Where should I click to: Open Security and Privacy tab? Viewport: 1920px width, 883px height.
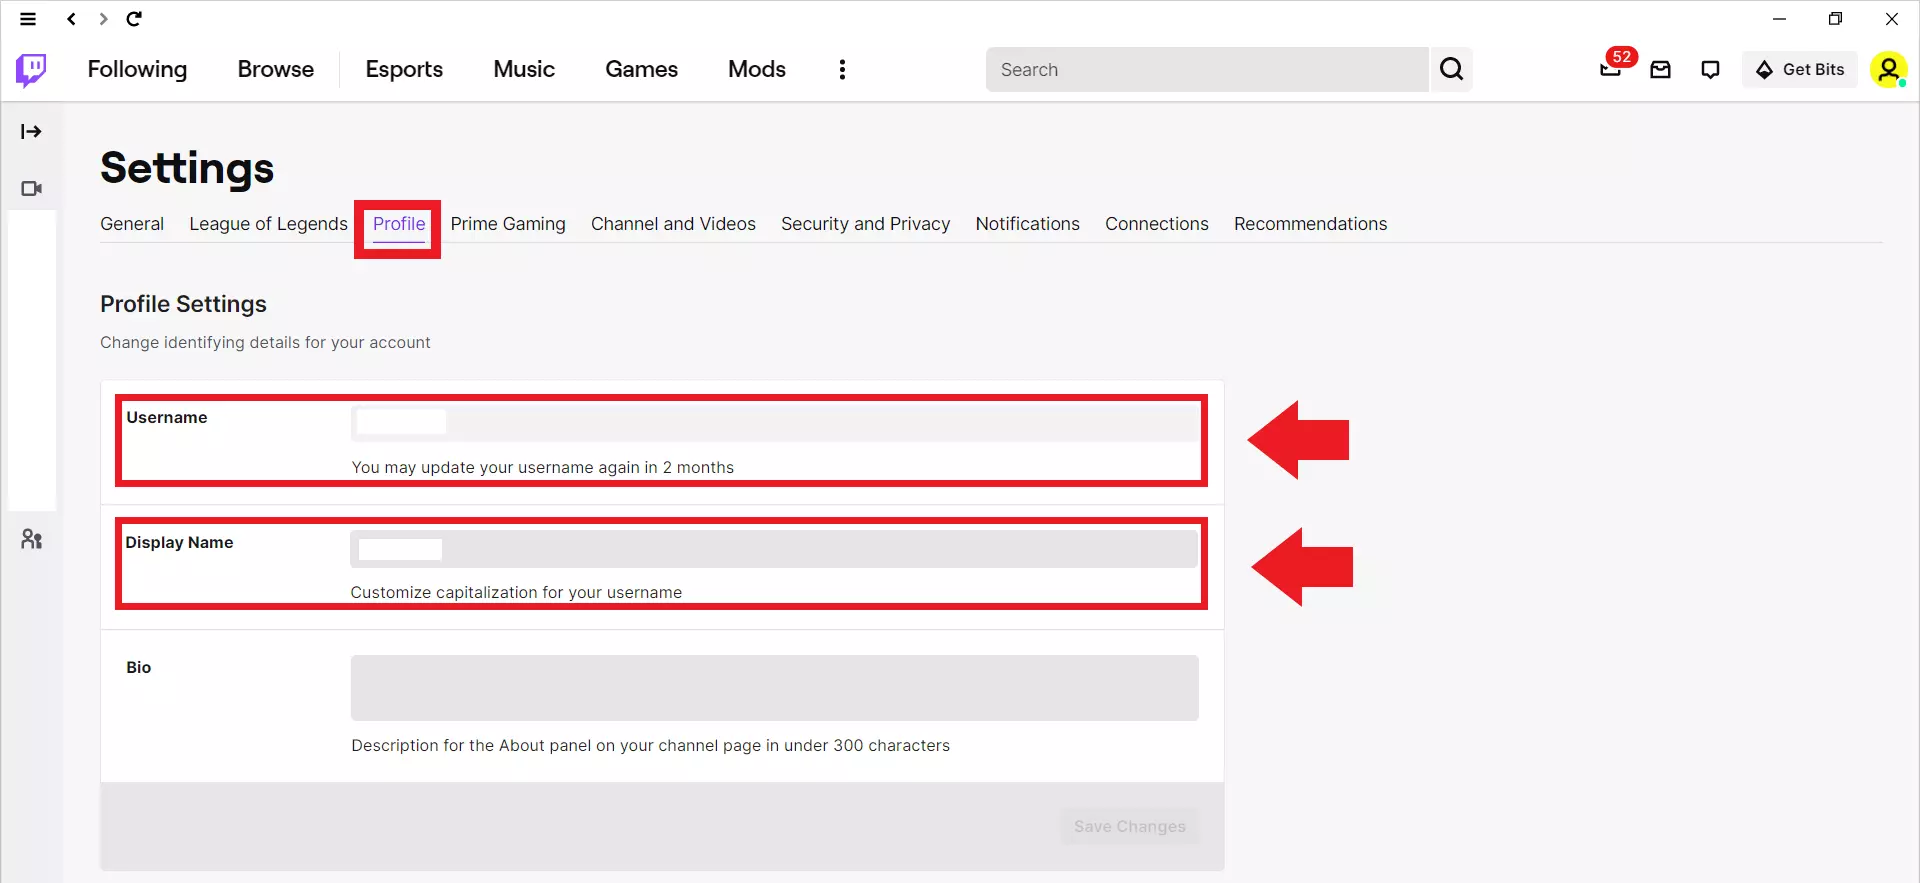(866, 224)
